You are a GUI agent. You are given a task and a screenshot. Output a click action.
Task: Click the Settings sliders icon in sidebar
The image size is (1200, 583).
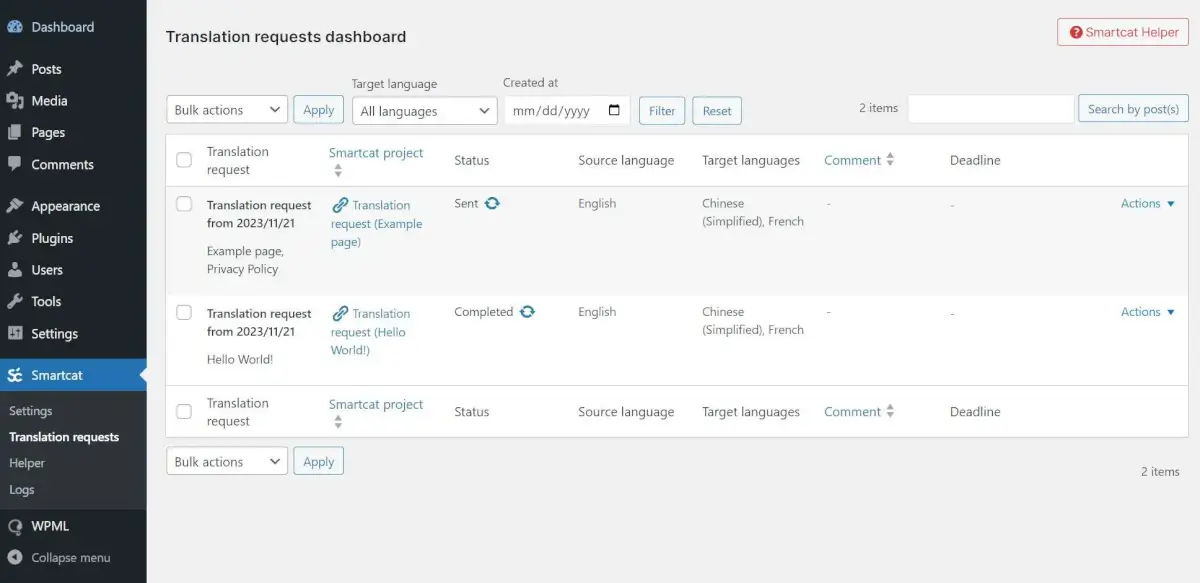[x=15, y=333]
